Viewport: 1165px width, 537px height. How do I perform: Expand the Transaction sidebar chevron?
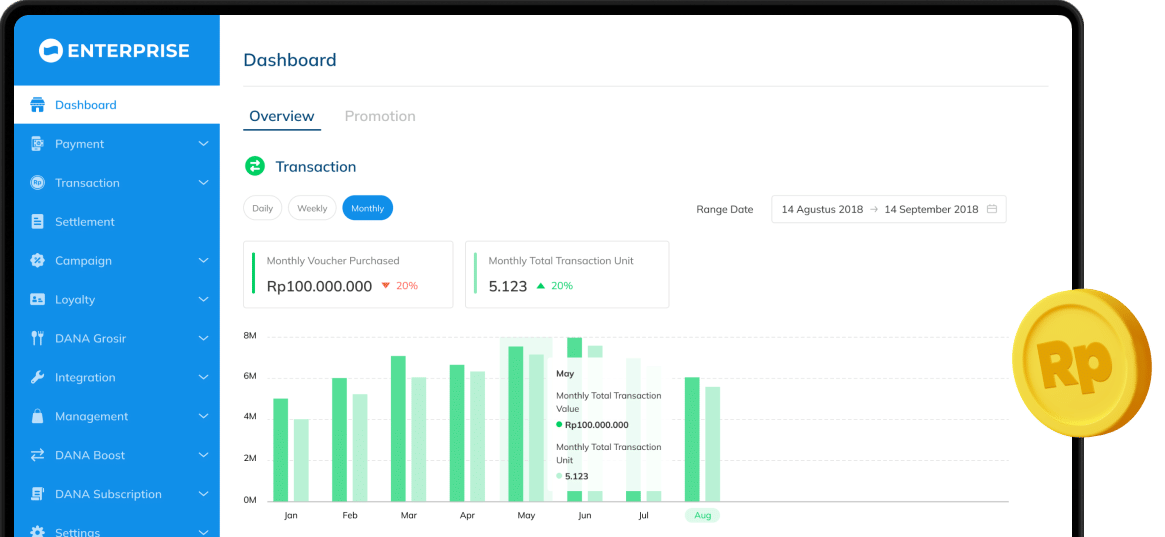[204, 183]
